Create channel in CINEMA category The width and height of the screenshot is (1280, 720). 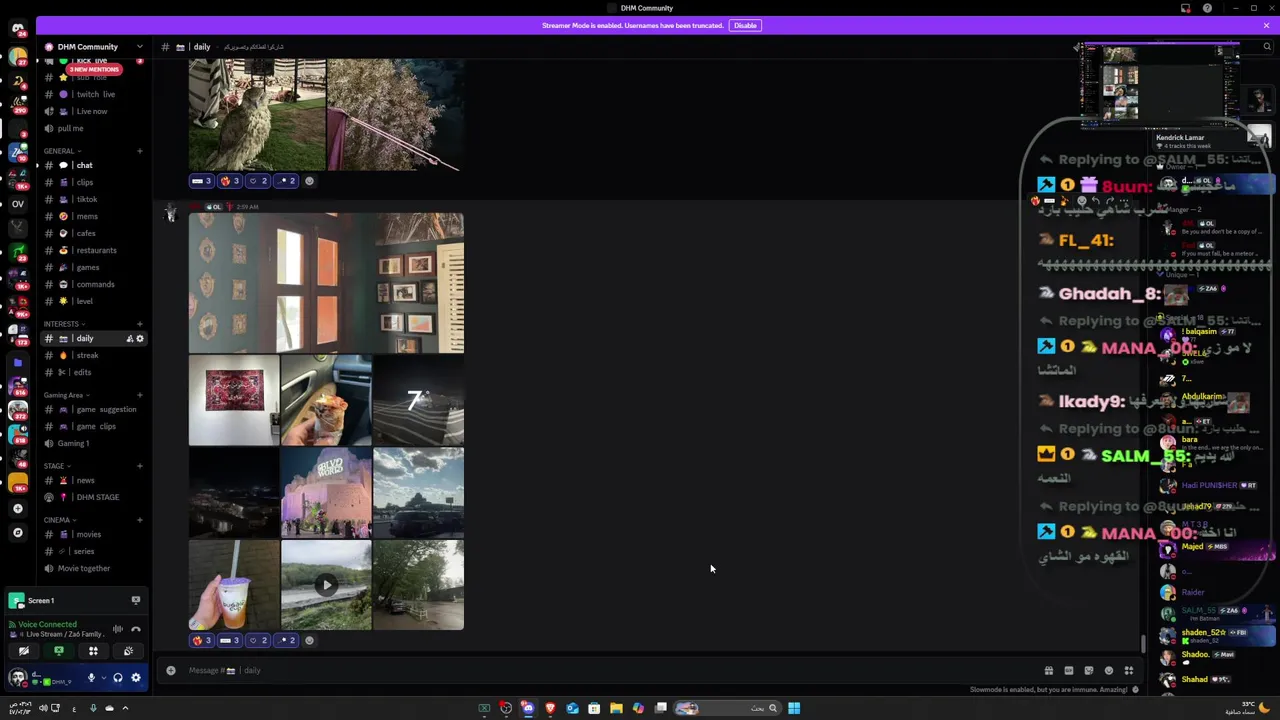(139, 520)
